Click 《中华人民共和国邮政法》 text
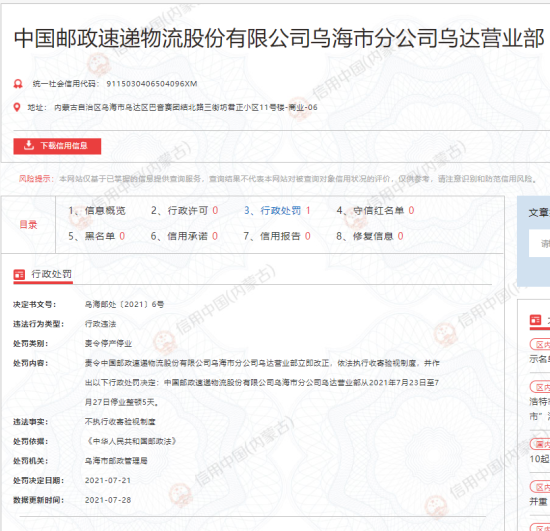This screenshot has height=531, width=550. (x=130, y=441)
